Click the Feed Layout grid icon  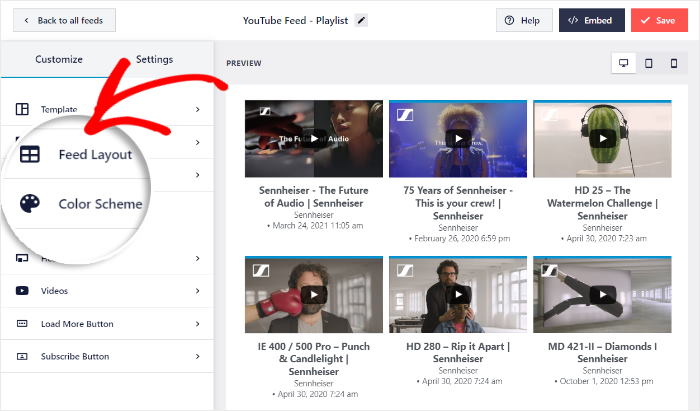coord(29,154)
